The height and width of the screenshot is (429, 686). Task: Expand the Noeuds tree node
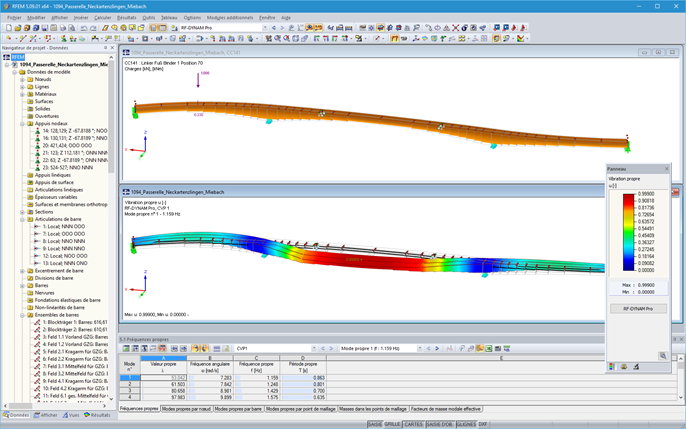pyautogui.click(x=22, y=80)
